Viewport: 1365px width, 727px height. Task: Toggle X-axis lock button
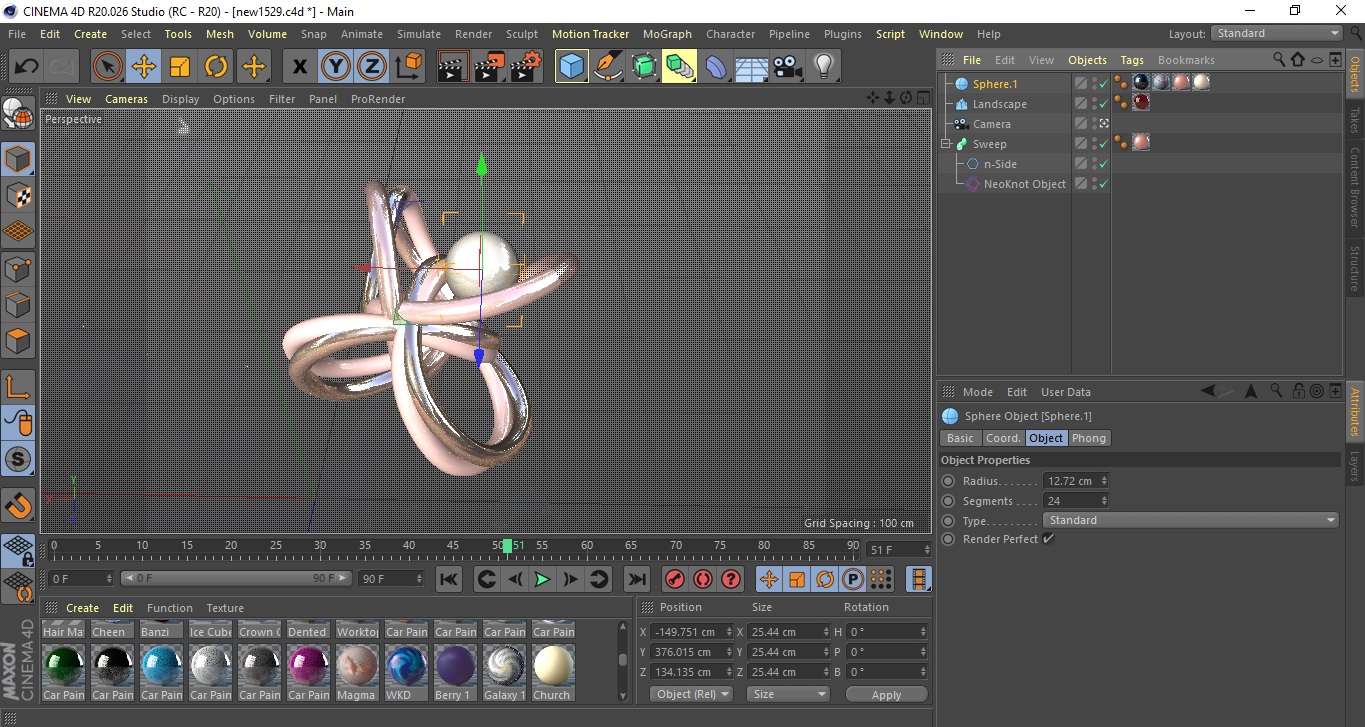point(299,67)
